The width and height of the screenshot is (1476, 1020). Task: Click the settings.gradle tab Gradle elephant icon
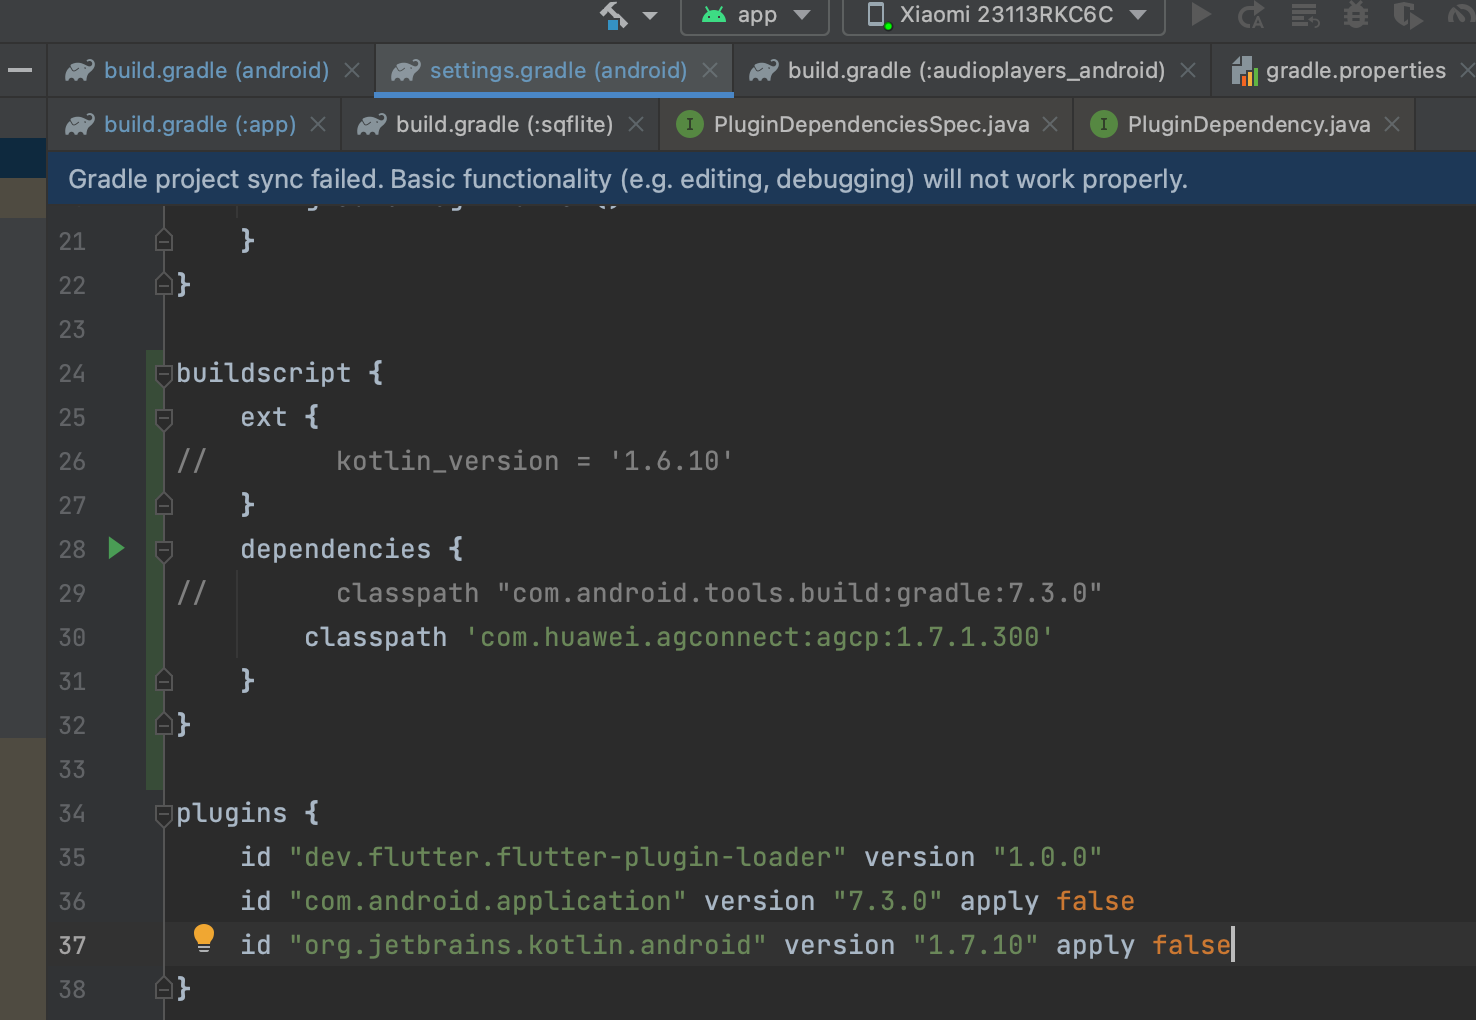(x=405, y=71)
